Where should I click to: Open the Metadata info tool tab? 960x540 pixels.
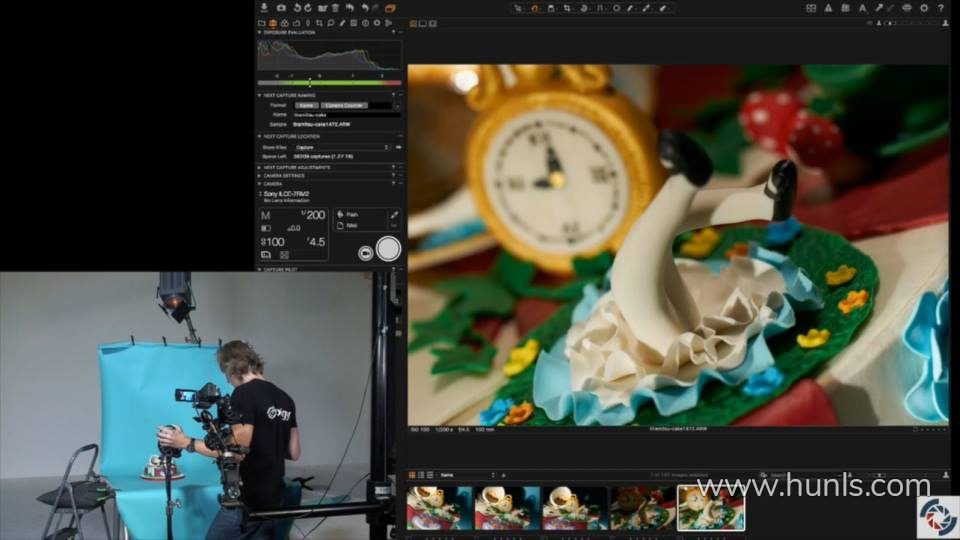(x=366, y=23)
